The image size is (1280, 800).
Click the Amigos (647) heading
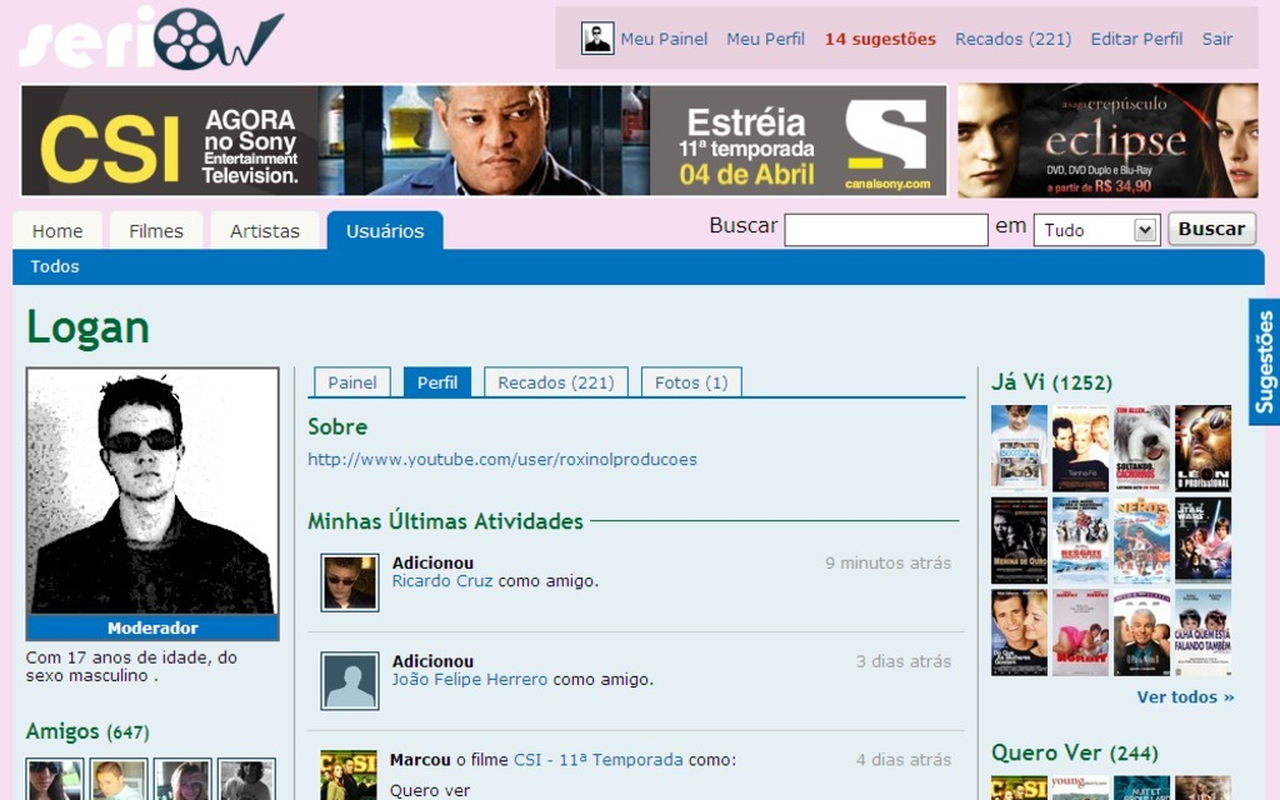tap(88, 732)
